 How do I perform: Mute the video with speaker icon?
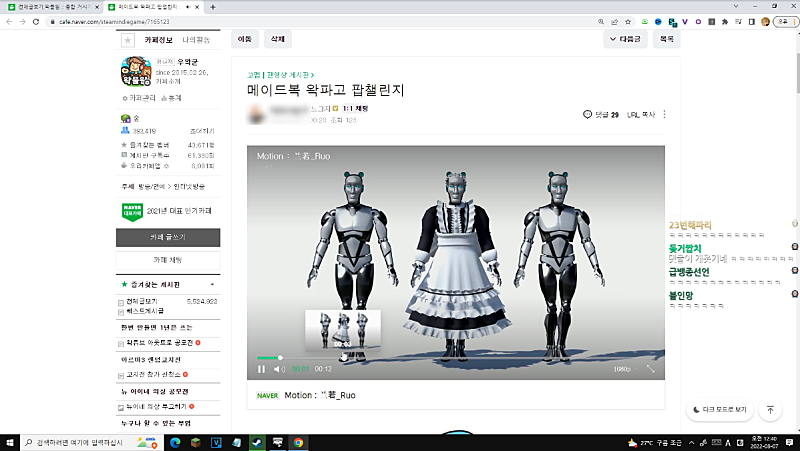279,369
